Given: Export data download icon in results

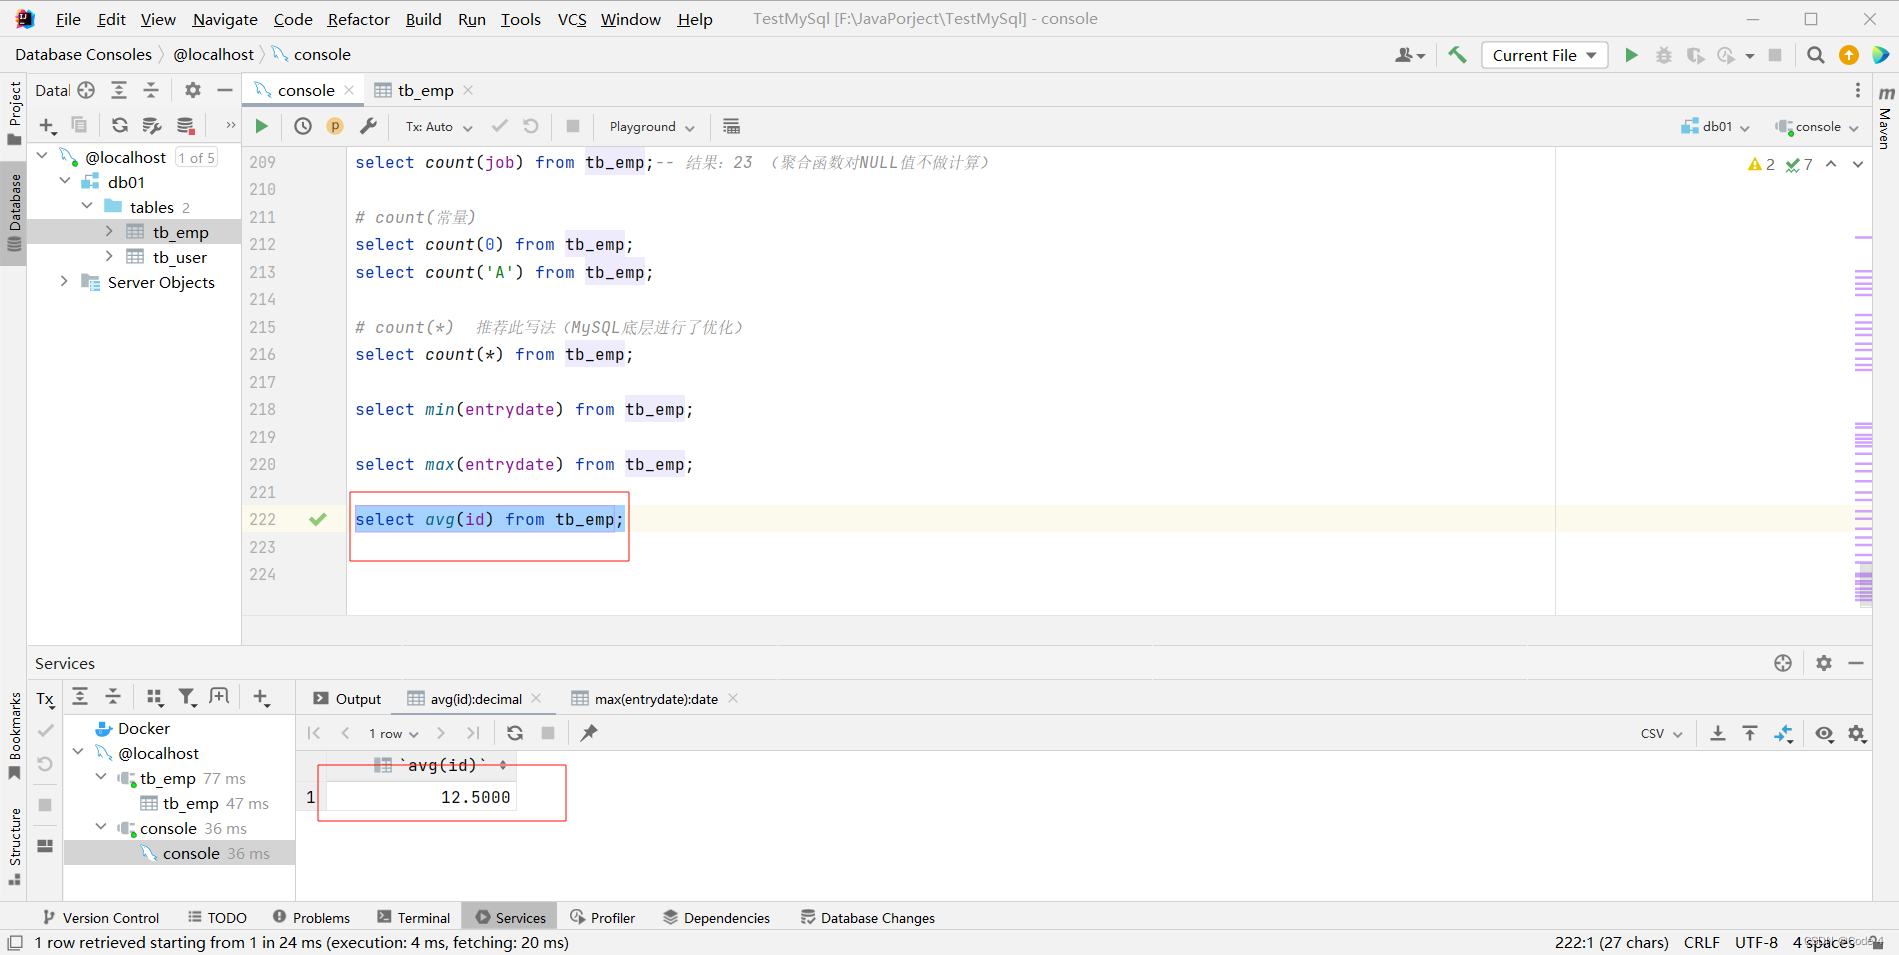Looking at the screenshot, I should pos(1717,733).
